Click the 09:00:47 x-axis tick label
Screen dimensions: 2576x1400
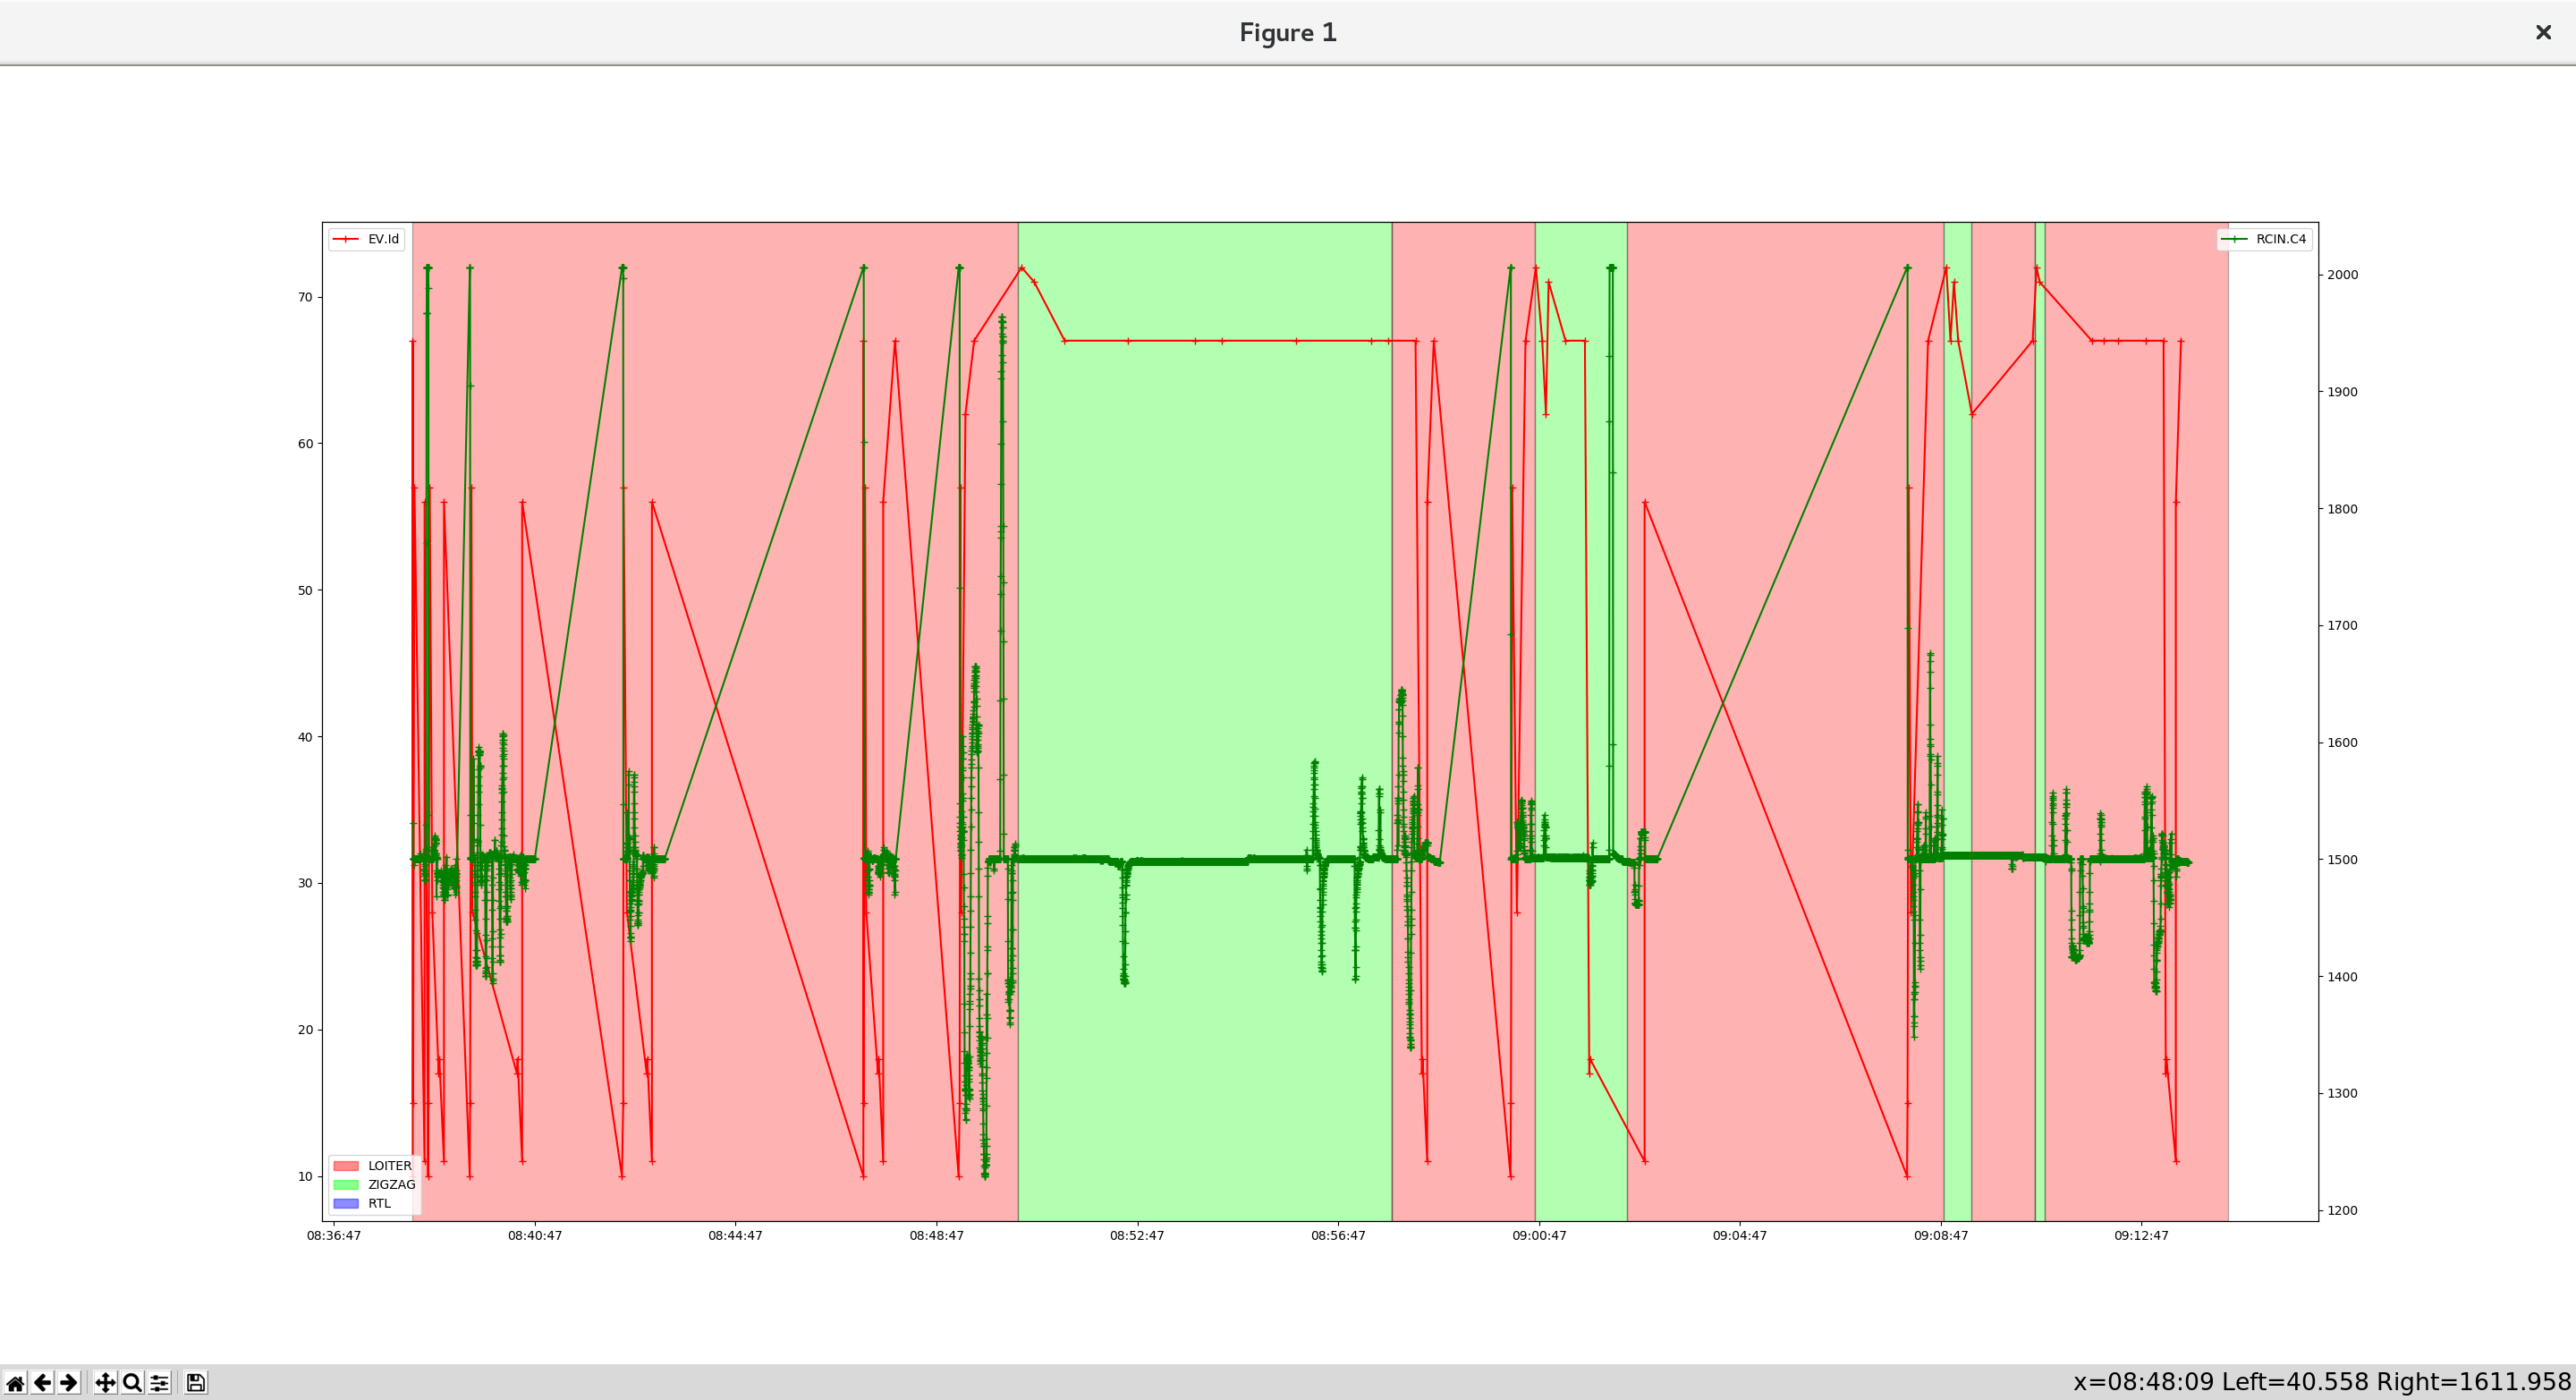1539,1236
